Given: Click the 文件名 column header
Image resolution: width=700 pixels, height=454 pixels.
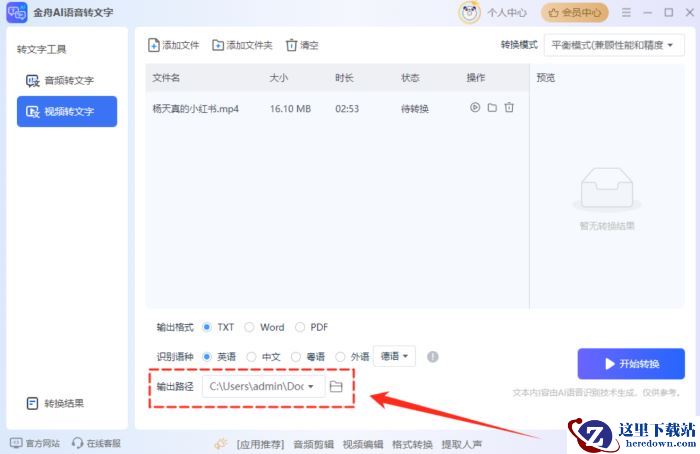Looking at the screenshot, I should point(166,78).
